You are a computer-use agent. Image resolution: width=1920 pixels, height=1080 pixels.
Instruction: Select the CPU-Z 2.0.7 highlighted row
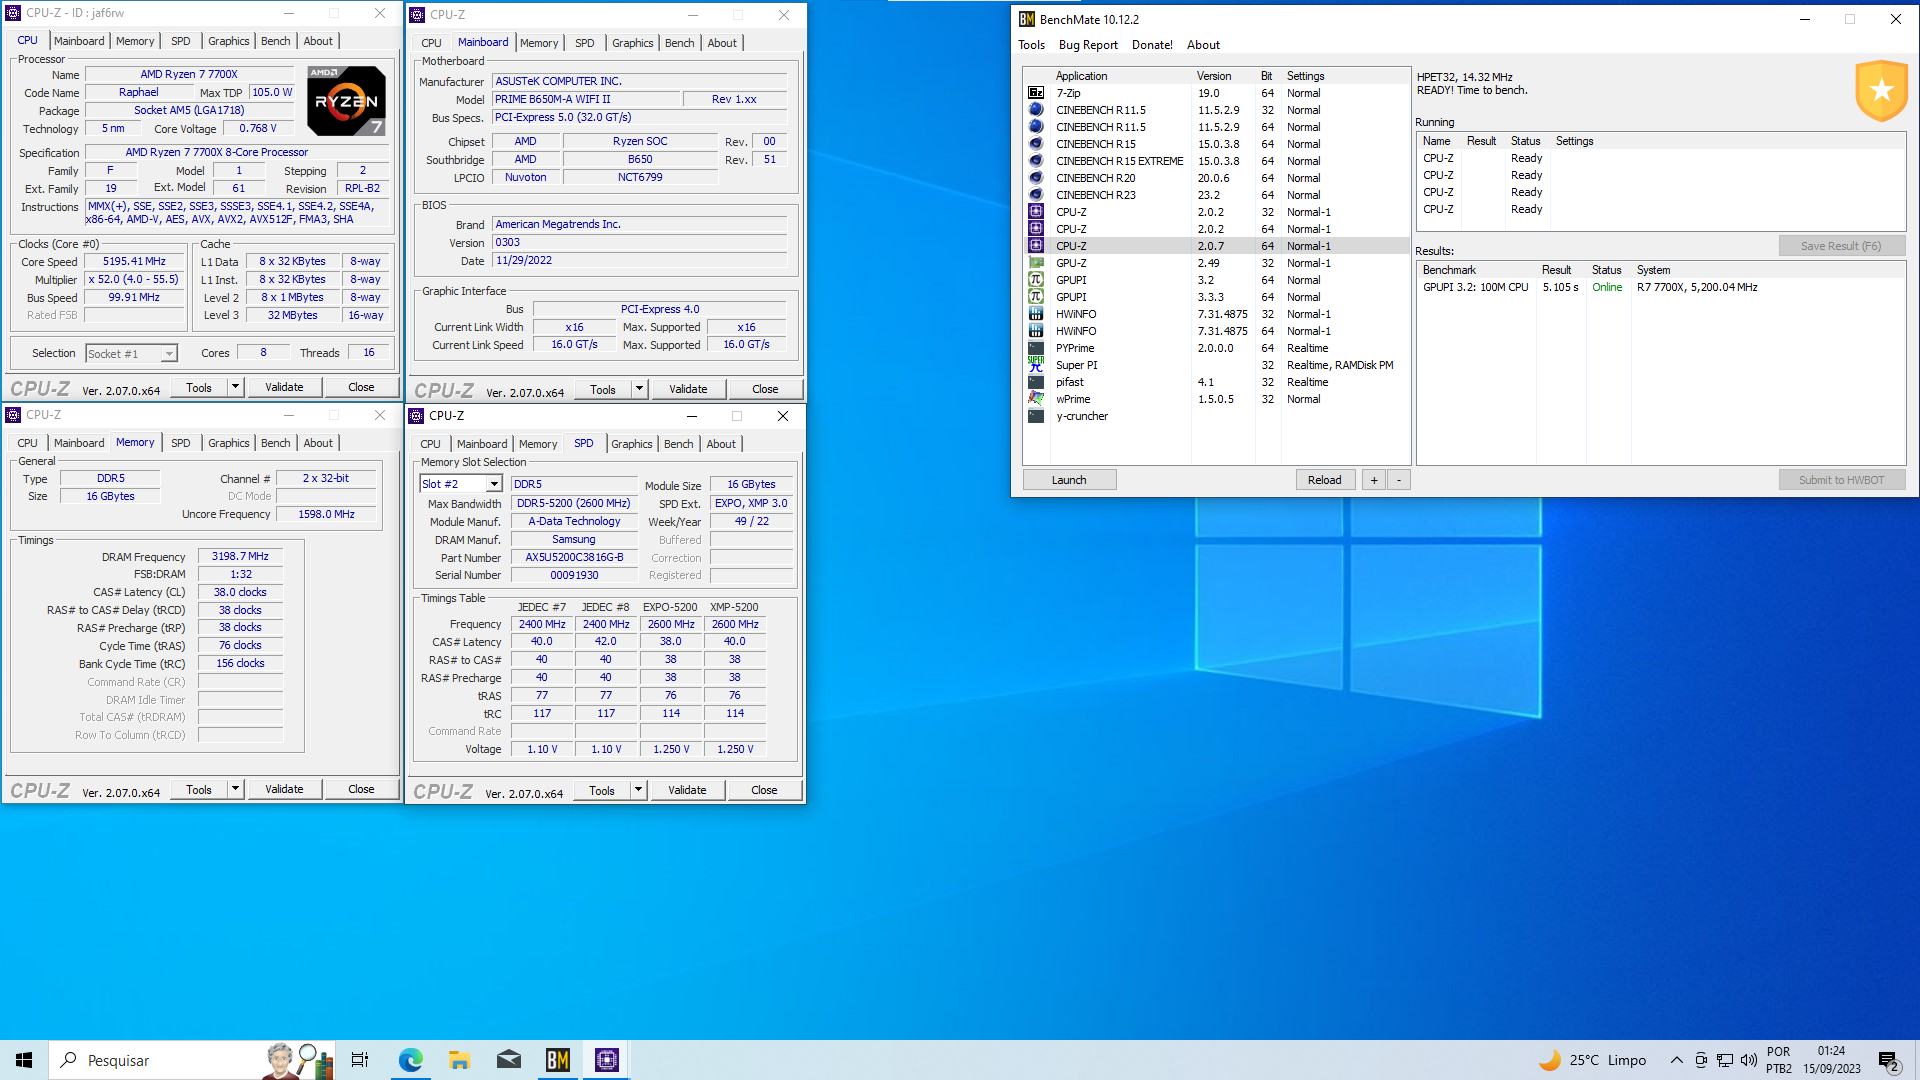click(x=1216, y=246)
